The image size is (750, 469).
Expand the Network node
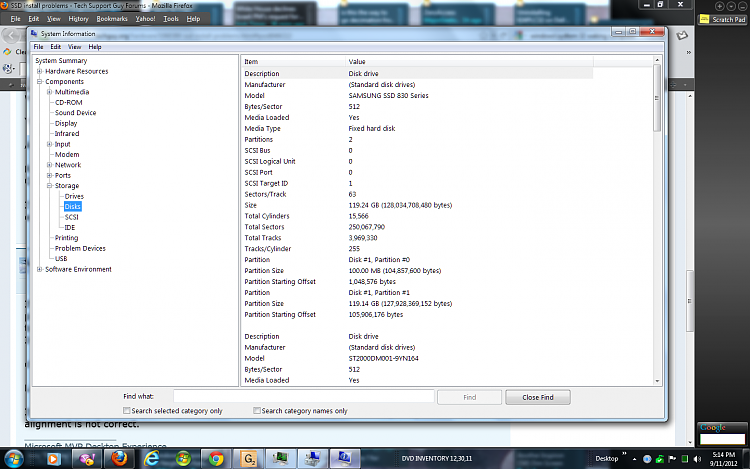[49, 165]
